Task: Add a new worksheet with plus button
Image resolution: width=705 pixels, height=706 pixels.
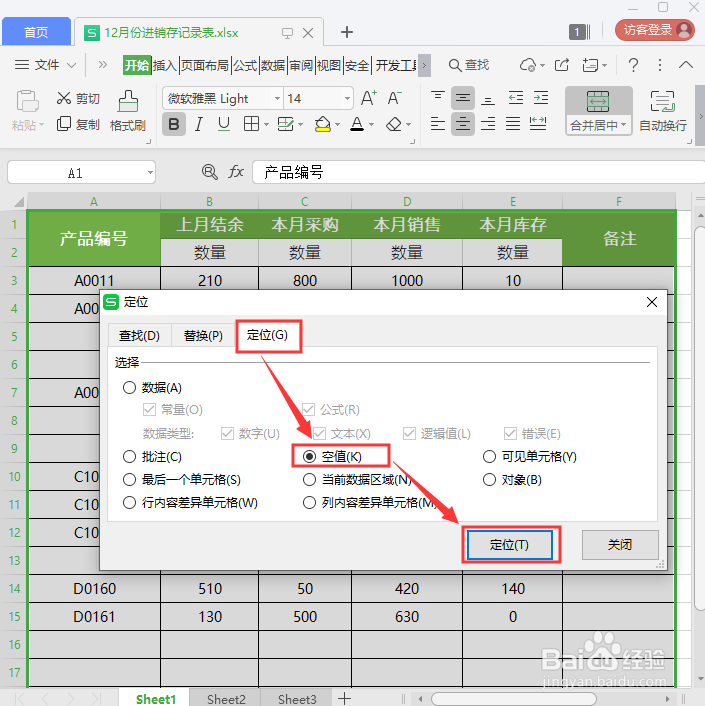Action: click(344, 698)
